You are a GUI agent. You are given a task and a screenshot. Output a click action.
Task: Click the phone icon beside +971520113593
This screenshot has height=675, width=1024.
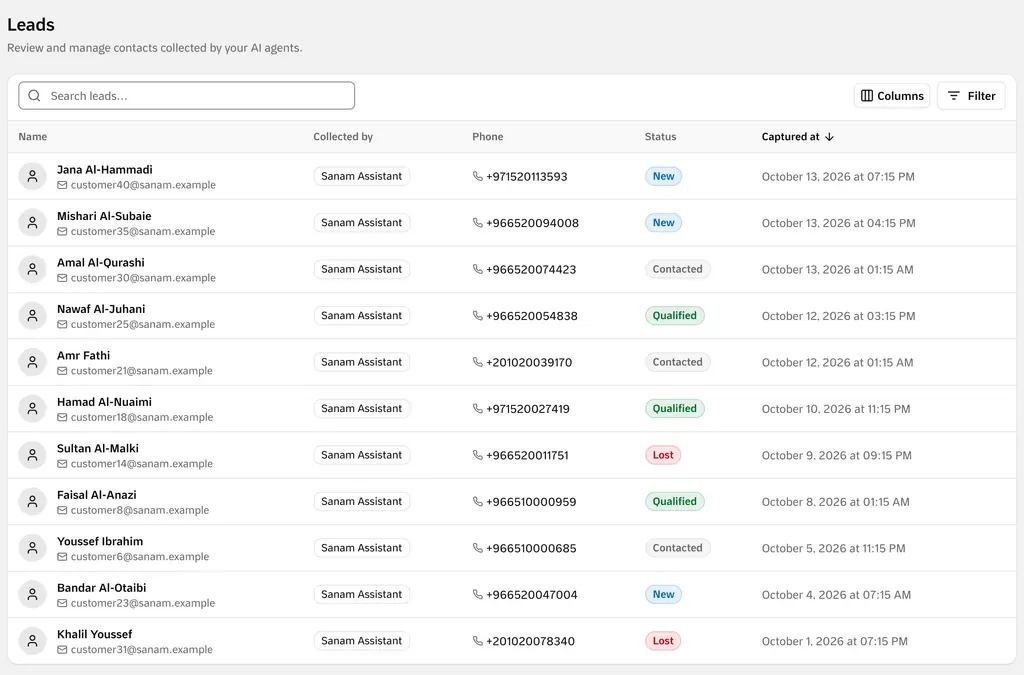(477, 176)
